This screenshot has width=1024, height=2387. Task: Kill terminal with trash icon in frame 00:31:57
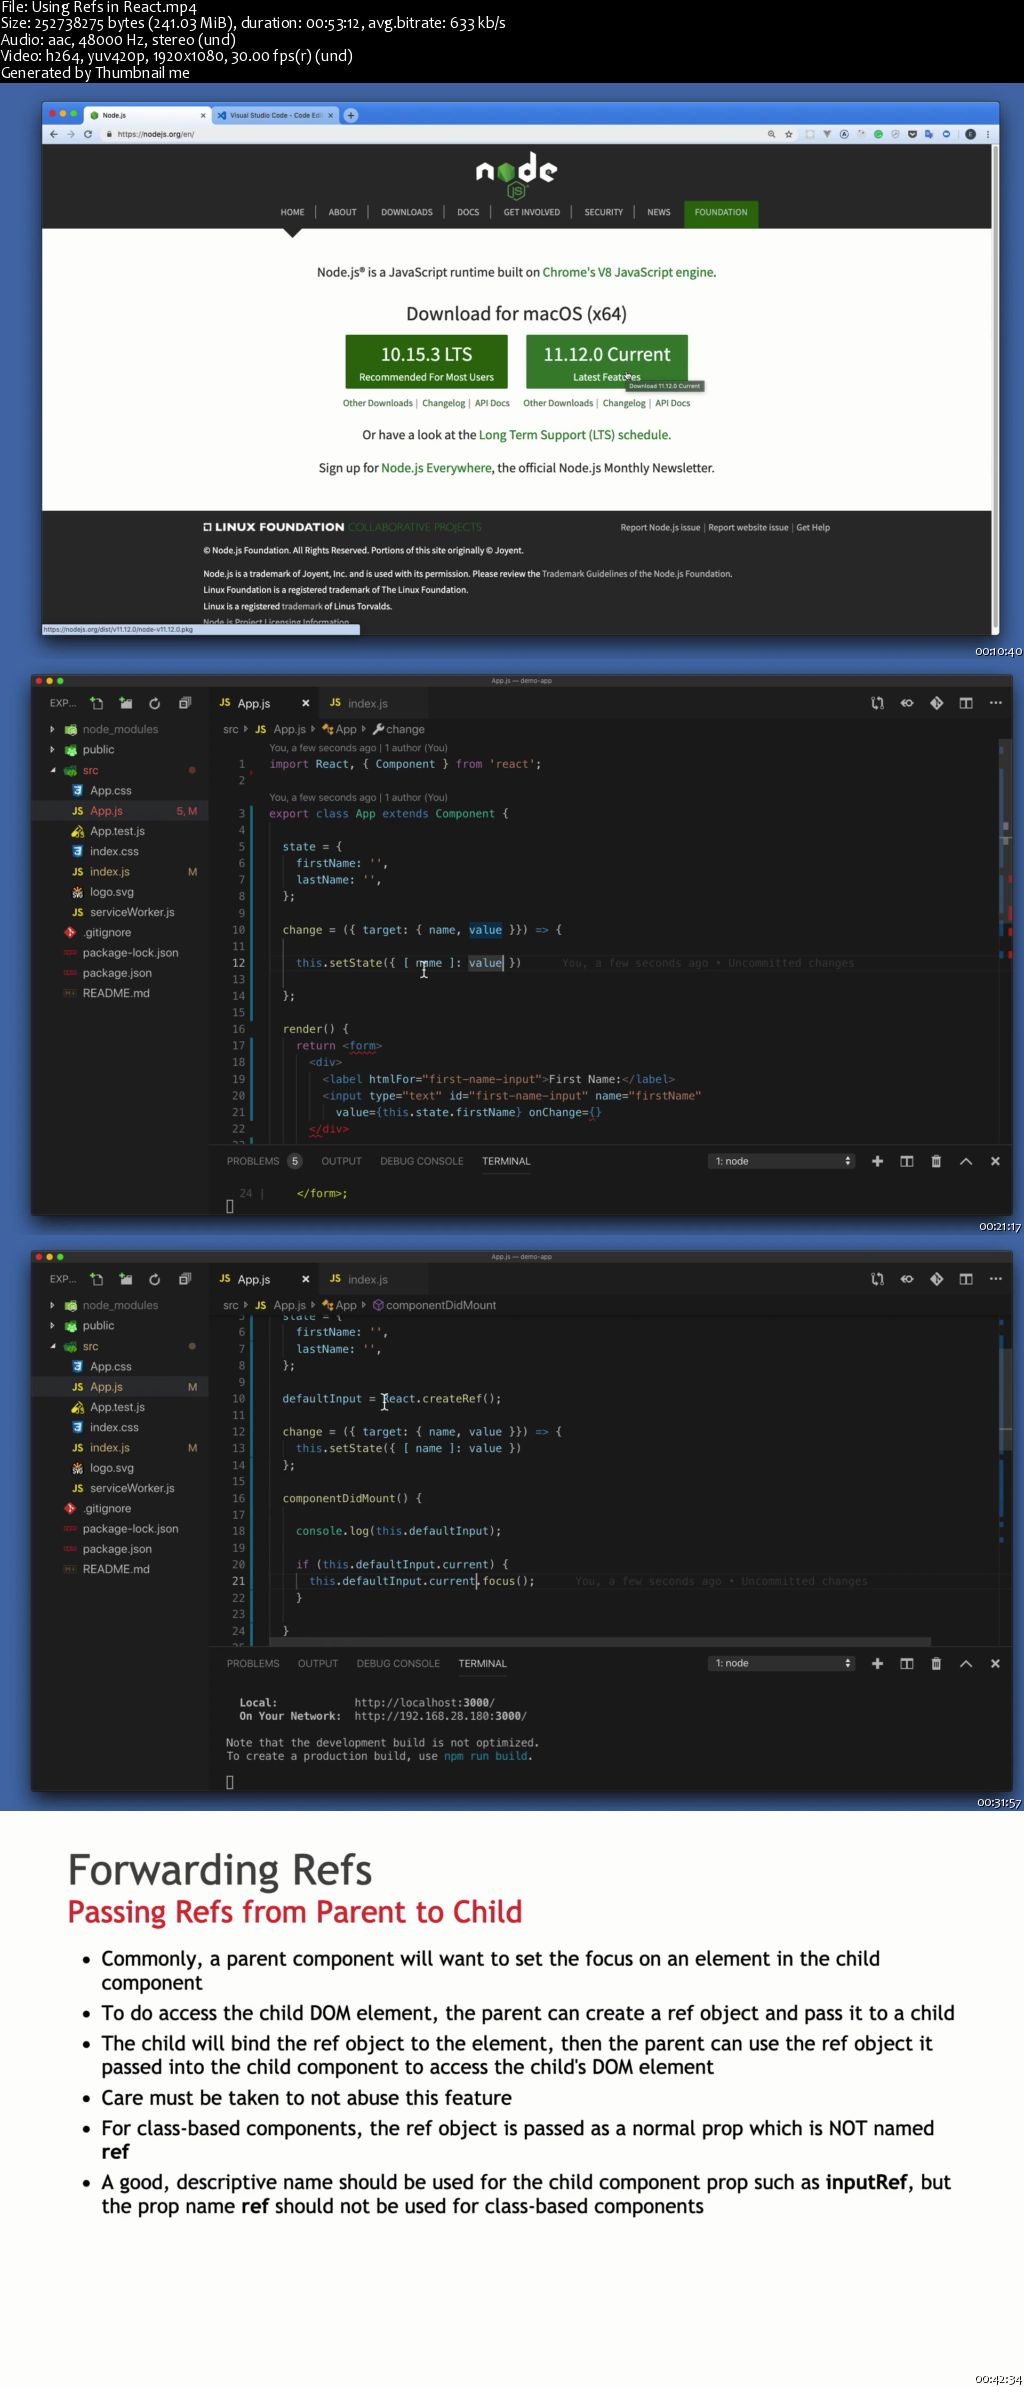(x=936, y=1663)
